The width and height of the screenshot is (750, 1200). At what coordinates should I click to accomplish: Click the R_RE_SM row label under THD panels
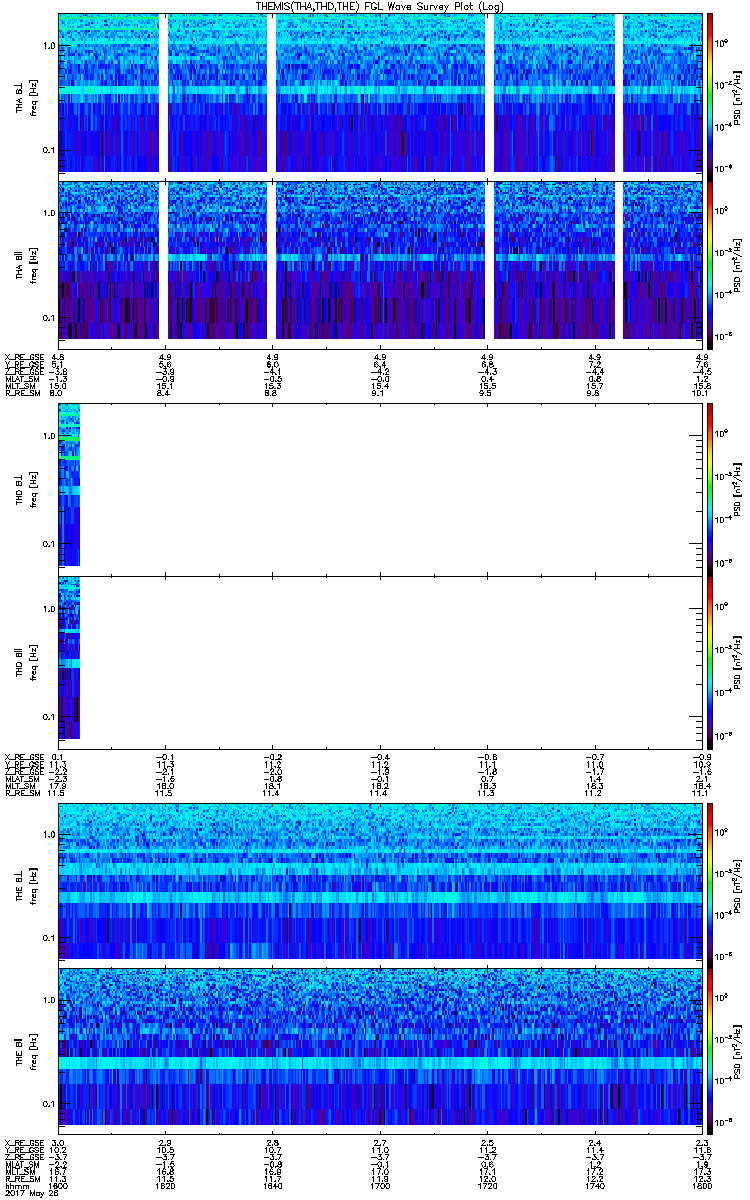pos(22,793)
